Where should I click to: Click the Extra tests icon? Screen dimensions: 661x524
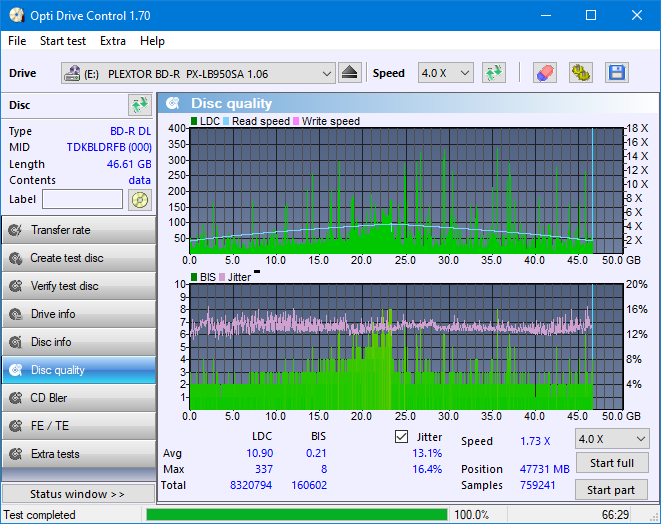pyautogui.click(x=16, y=454)
